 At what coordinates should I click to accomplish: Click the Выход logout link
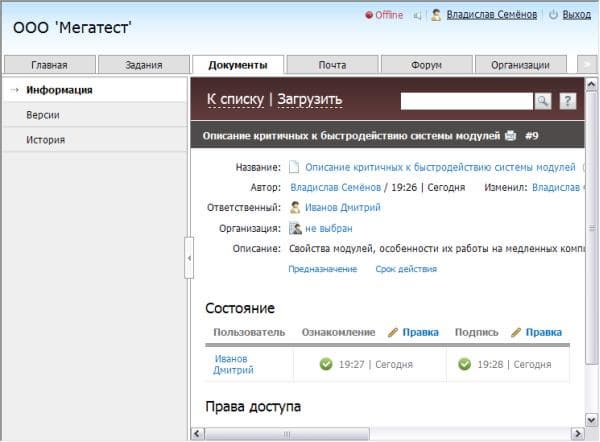click(x=576, y=15)
